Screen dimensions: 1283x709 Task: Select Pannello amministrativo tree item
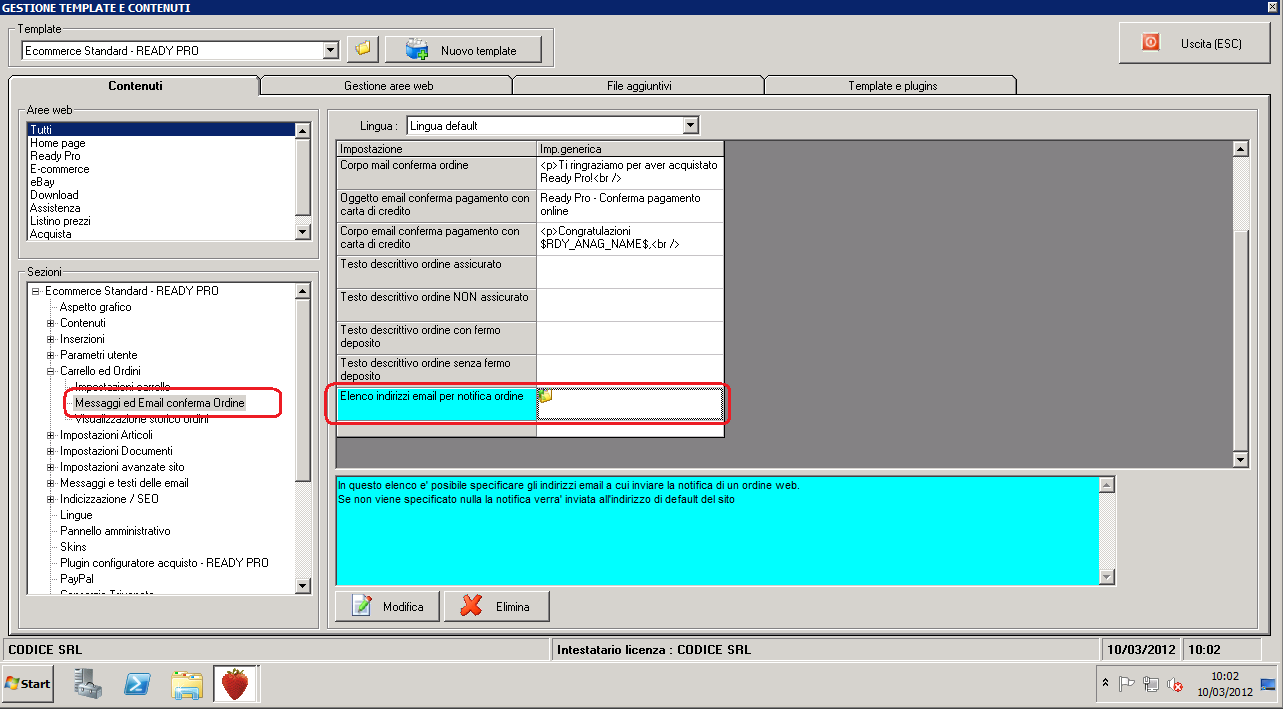coord(115,531)
